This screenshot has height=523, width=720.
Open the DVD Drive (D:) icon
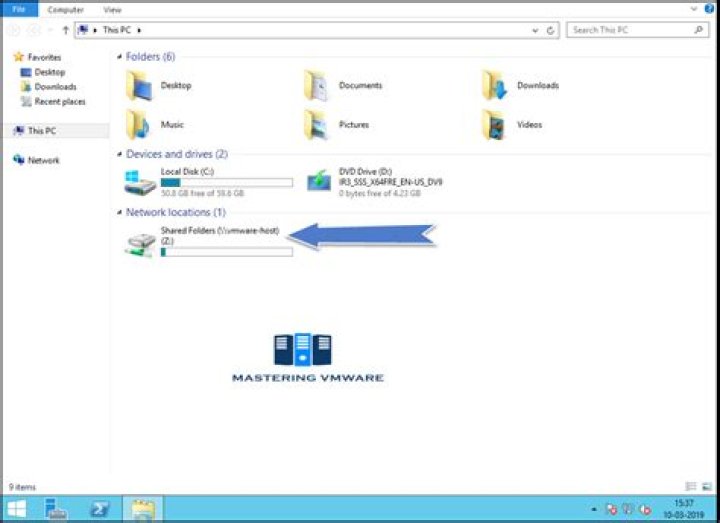click(319, 181)
